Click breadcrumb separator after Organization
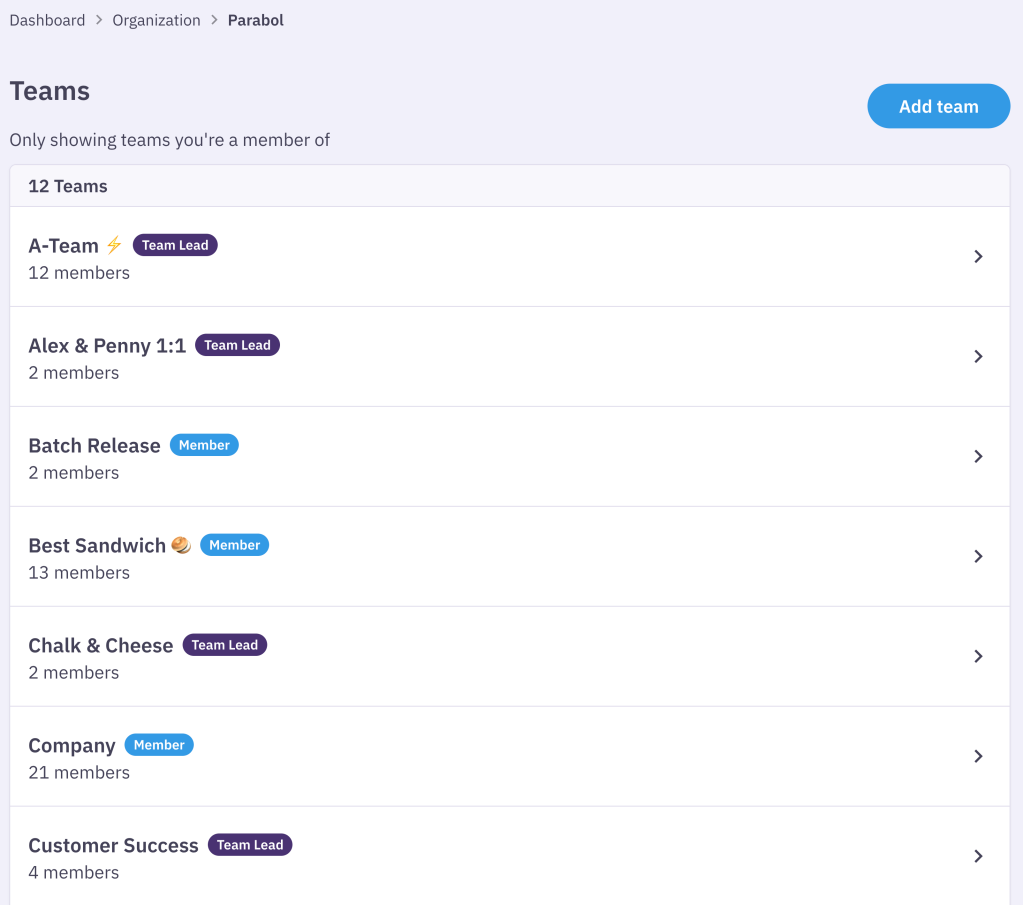The image size is (1023, 905). coord(214,20)
